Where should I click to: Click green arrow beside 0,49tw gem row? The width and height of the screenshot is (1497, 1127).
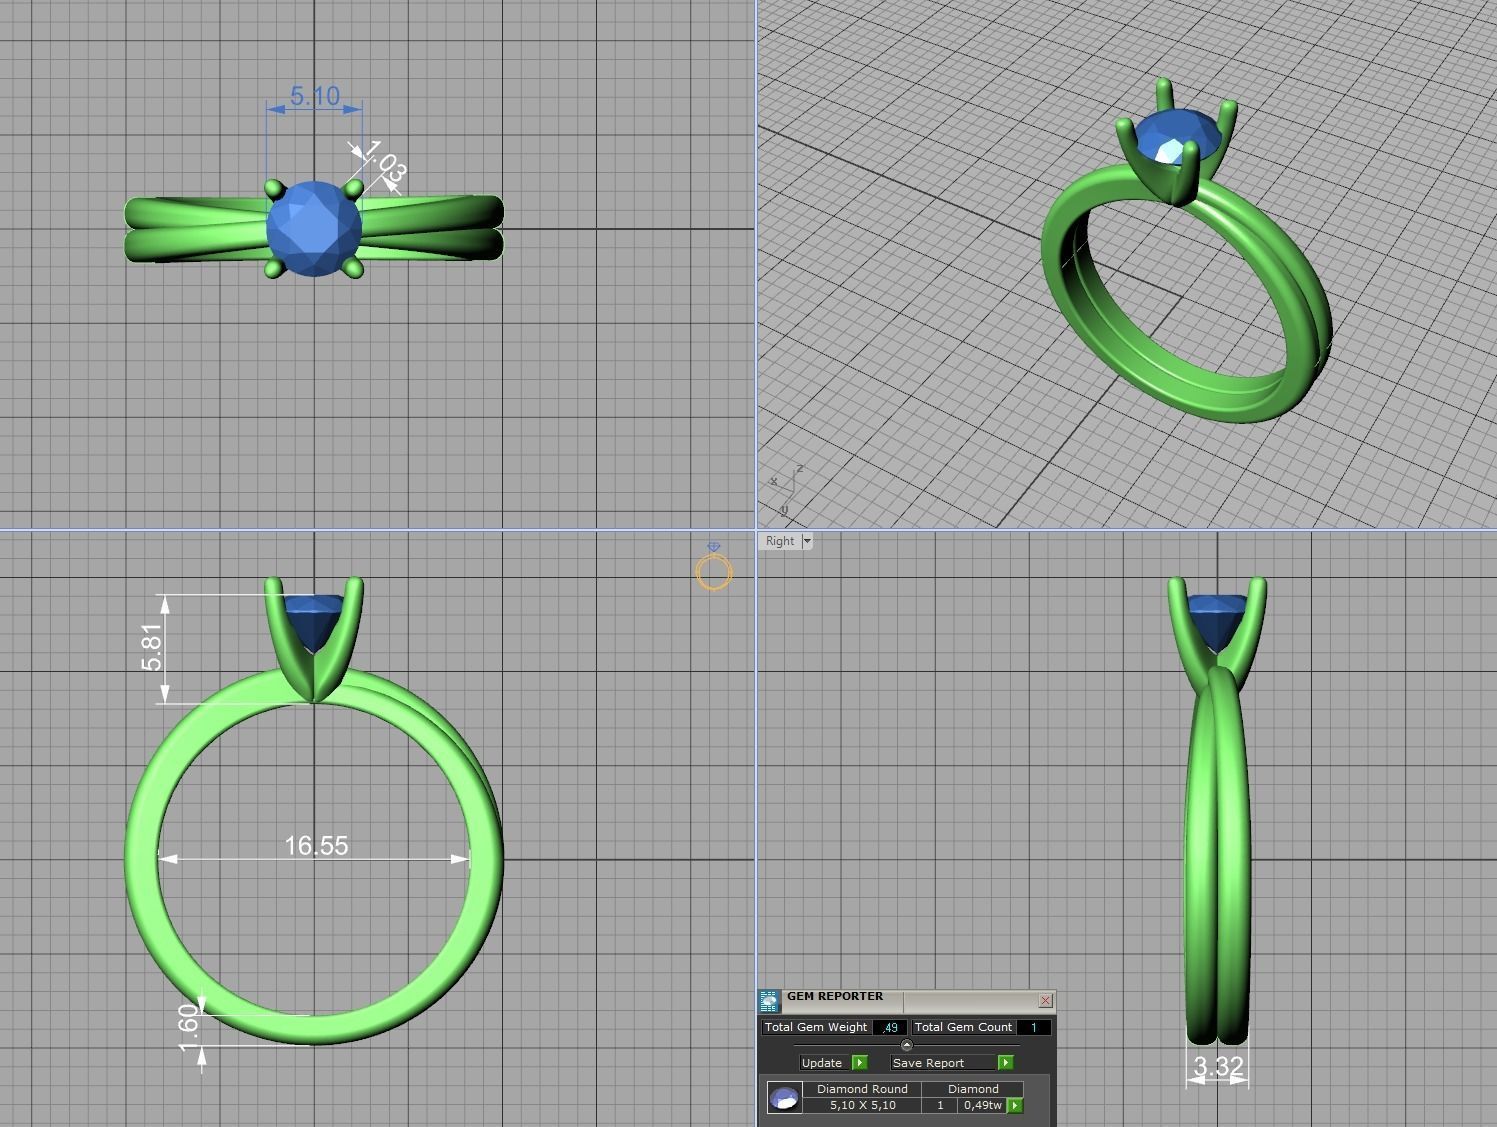tap(1015, 1105)
